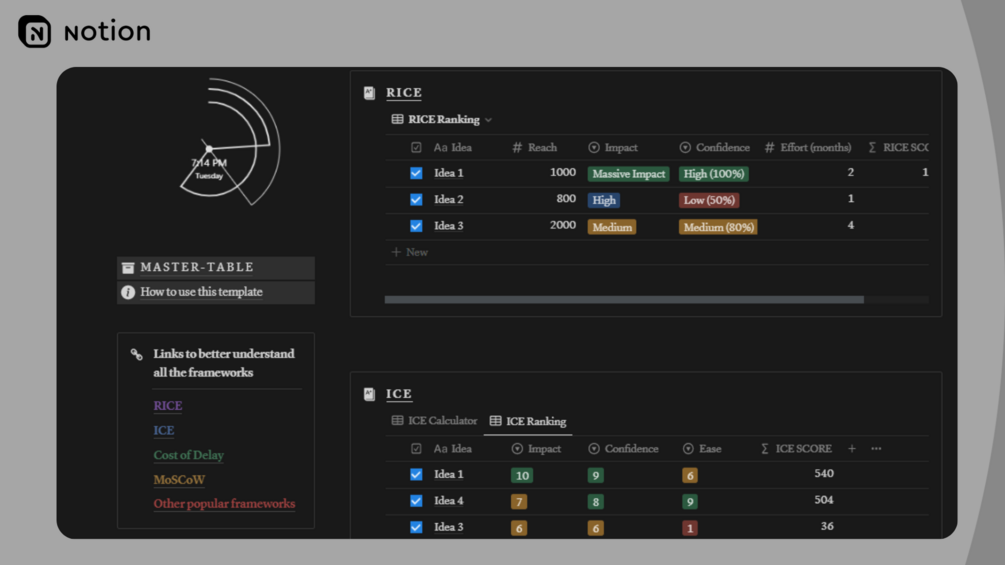
Task: Uncheck Idea 1 in ICE table
Action: [417, 474]
